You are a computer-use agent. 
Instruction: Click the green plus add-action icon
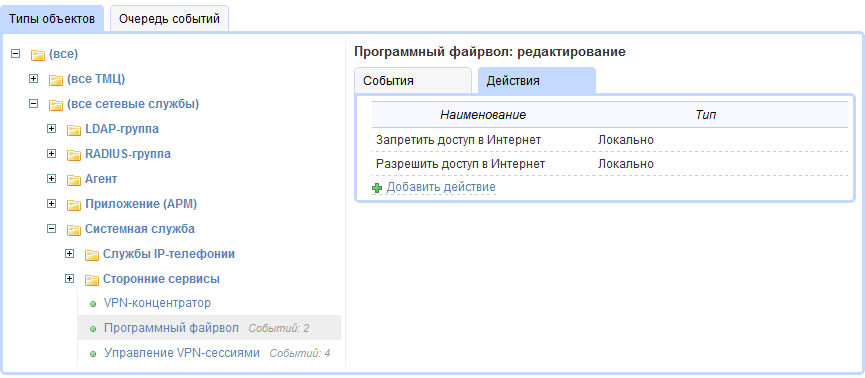(377, 188)
